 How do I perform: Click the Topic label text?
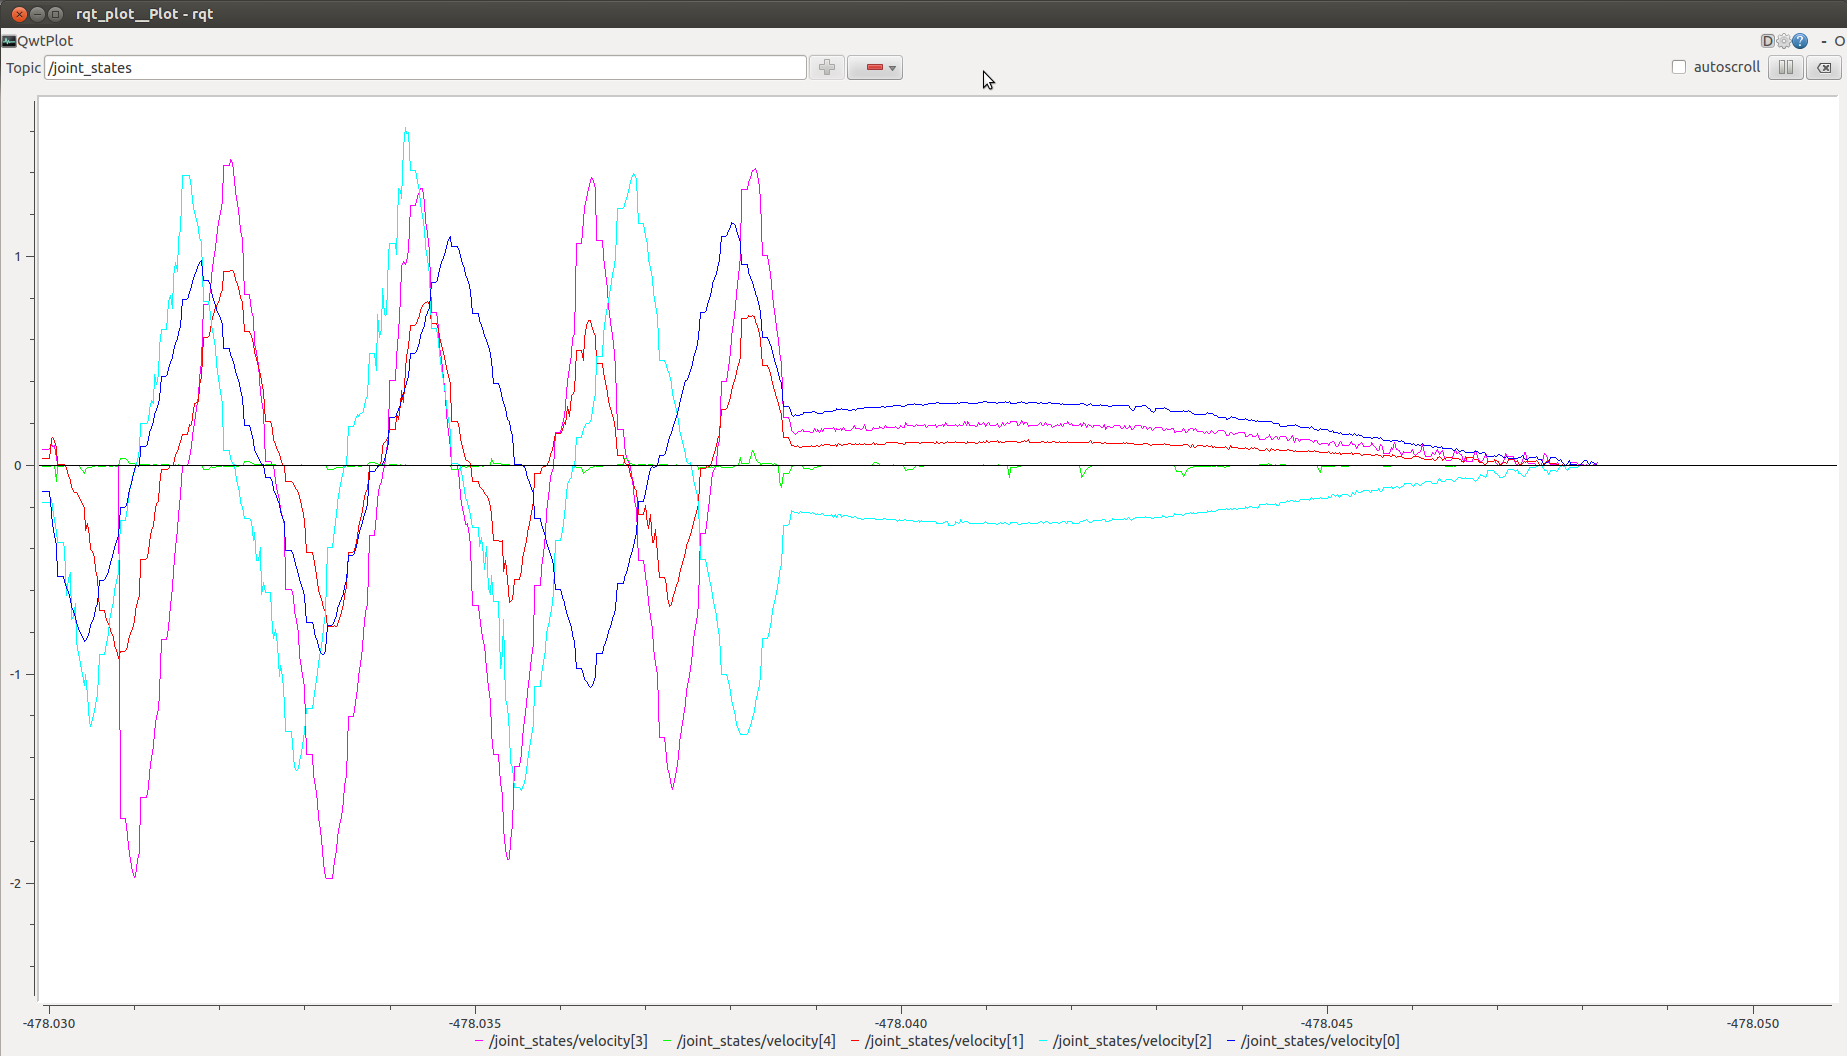tap(23, 68)
